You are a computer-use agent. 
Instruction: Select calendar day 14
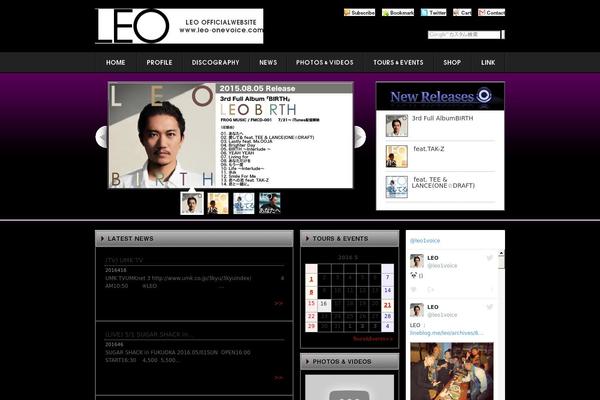point(388,291)
